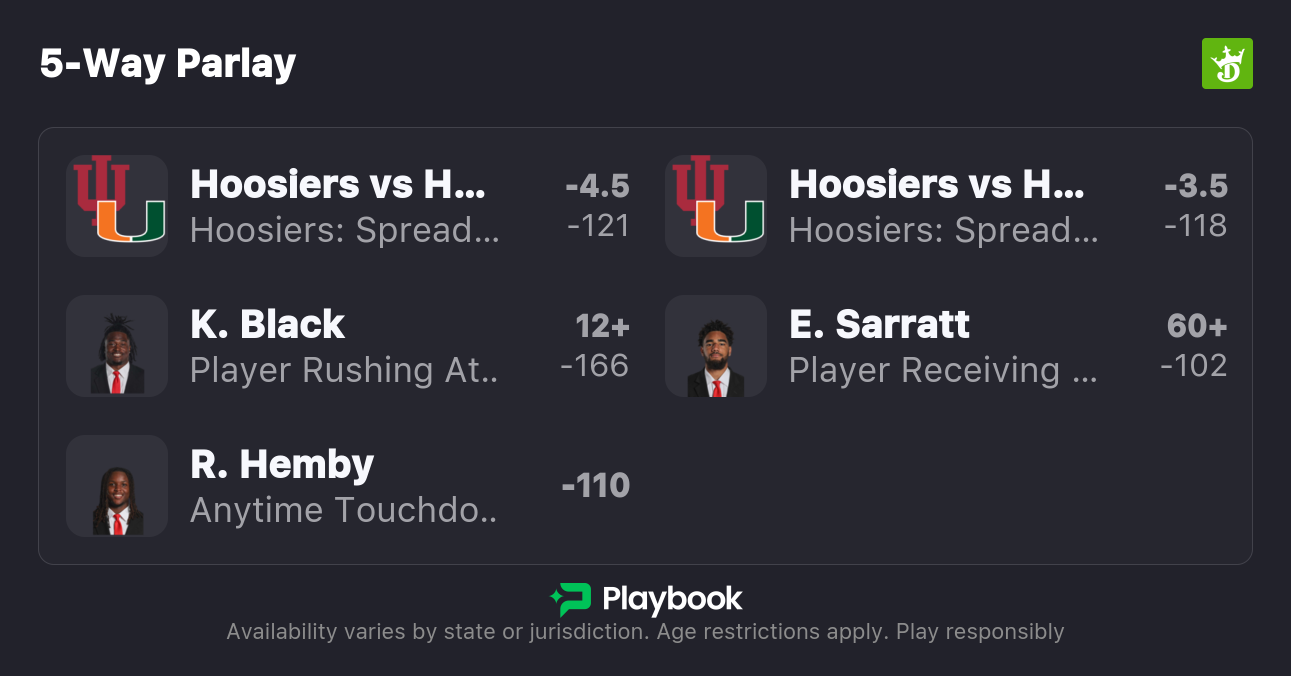Click the 60+ receiving line
The height and width of the screenshot is (676, 1291).
[1196, 326]
